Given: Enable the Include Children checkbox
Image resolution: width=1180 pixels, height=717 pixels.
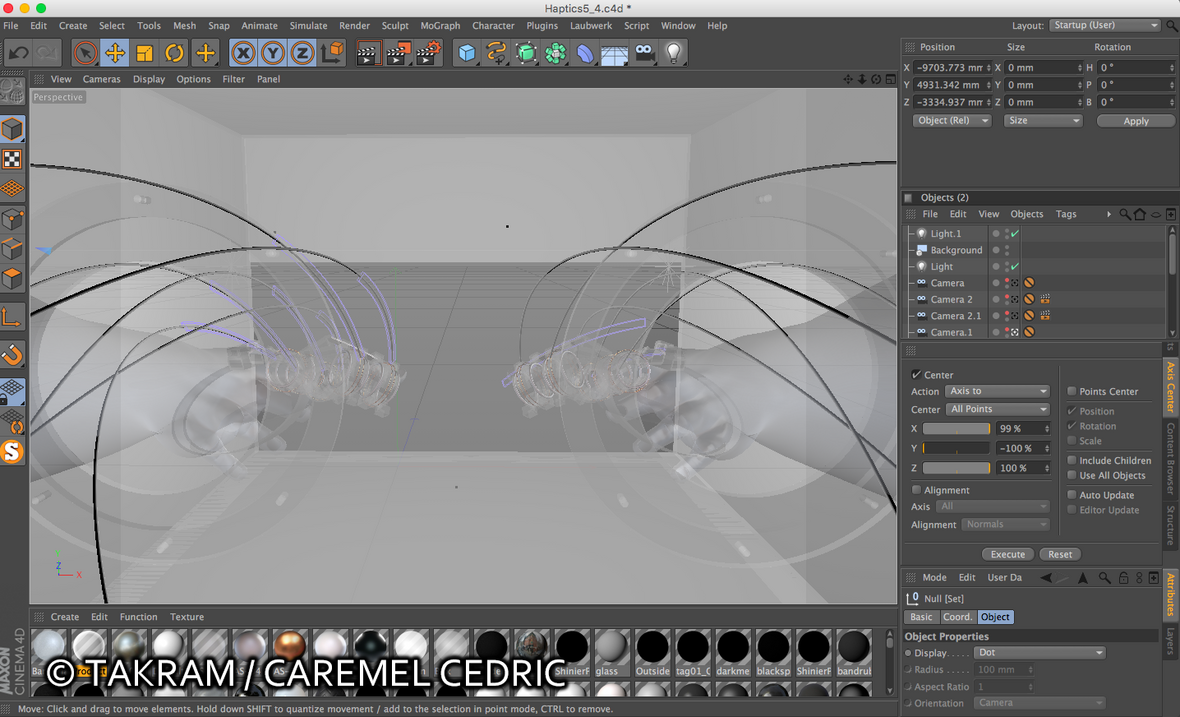Looking at the screenshot, I should pos(1072,461).
